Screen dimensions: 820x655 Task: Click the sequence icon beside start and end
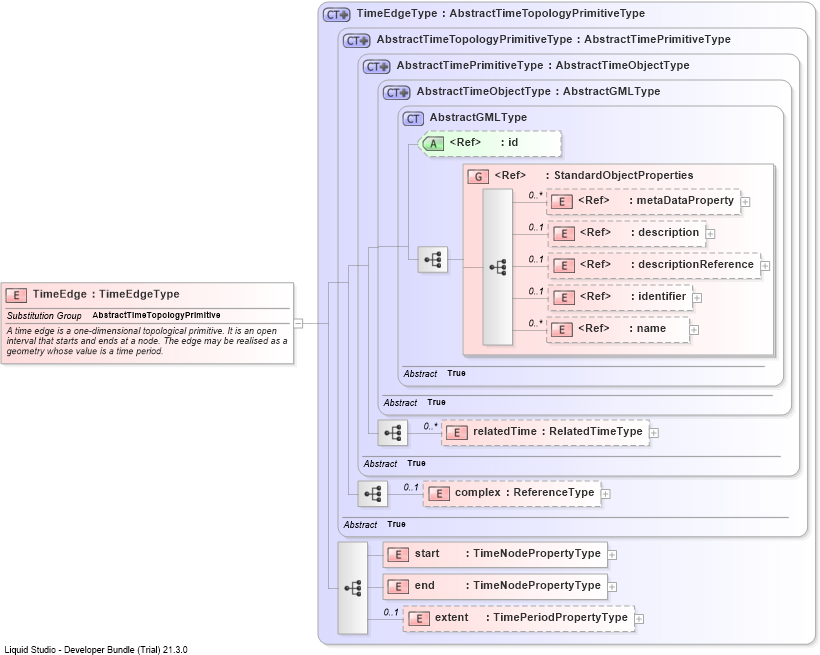353,588
